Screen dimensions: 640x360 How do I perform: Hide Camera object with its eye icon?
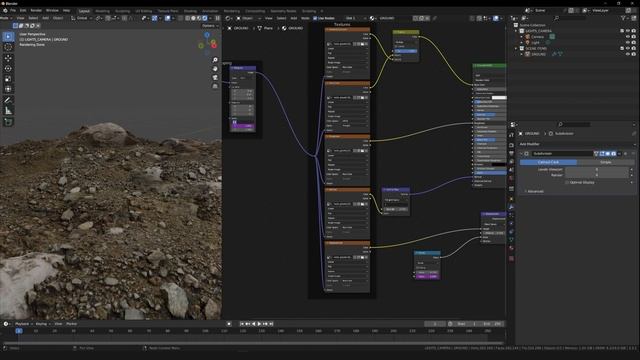coord(628,37)
